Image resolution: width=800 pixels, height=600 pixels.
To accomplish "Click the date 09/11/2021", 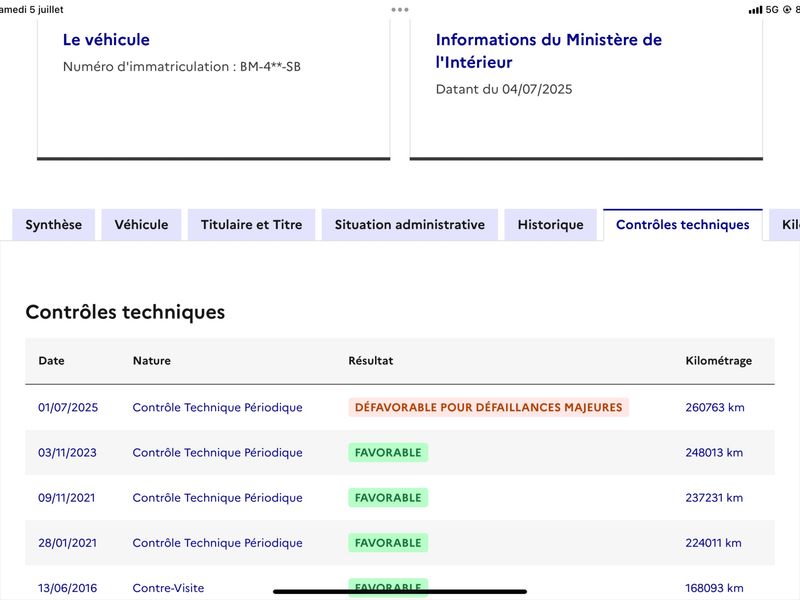I will coord(67,498).
